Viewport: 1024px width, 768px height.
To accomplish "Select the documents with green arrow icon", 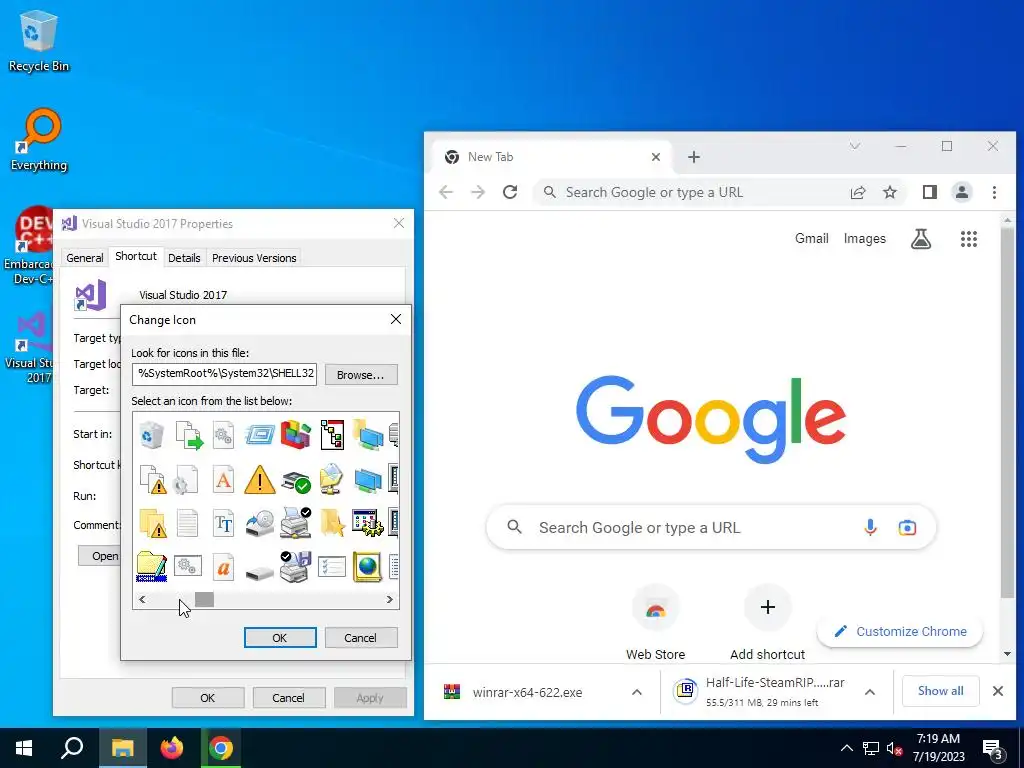I will tap(189, 435).
